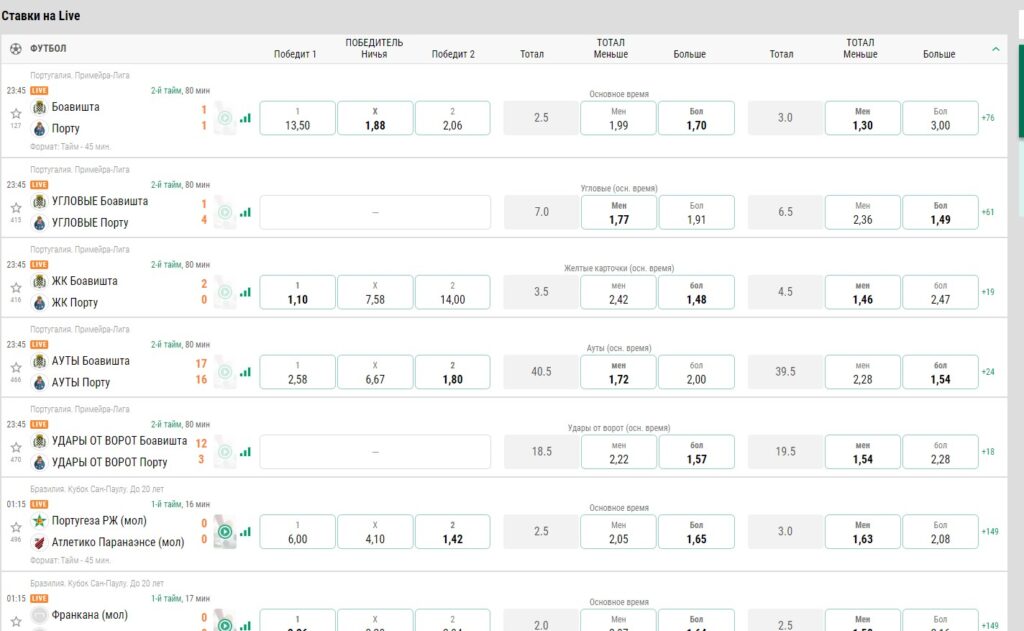Click Португеза РЖ star crest icon
The height and width of the screenshot is (631, 1024).
click(x=39, y=521)
